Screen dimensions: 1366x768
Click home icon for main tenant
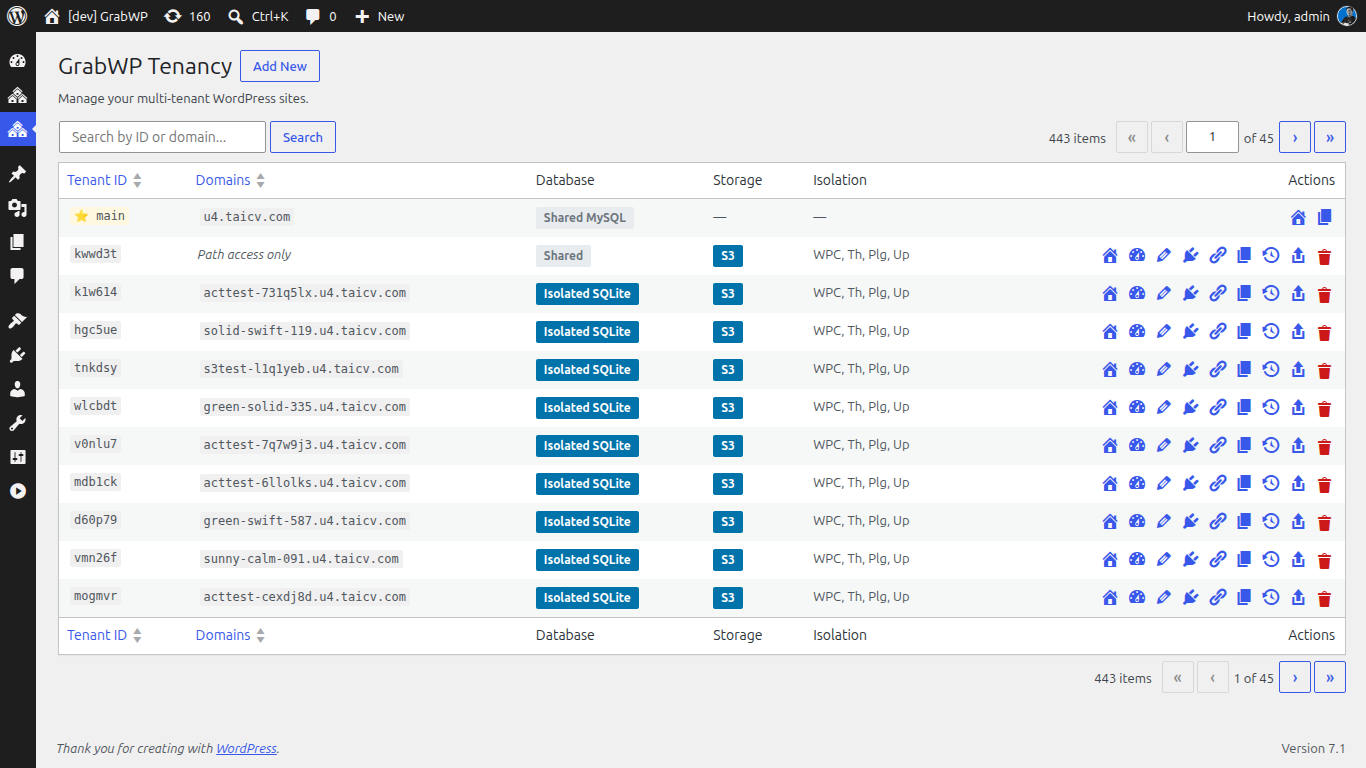point(1298,218)
